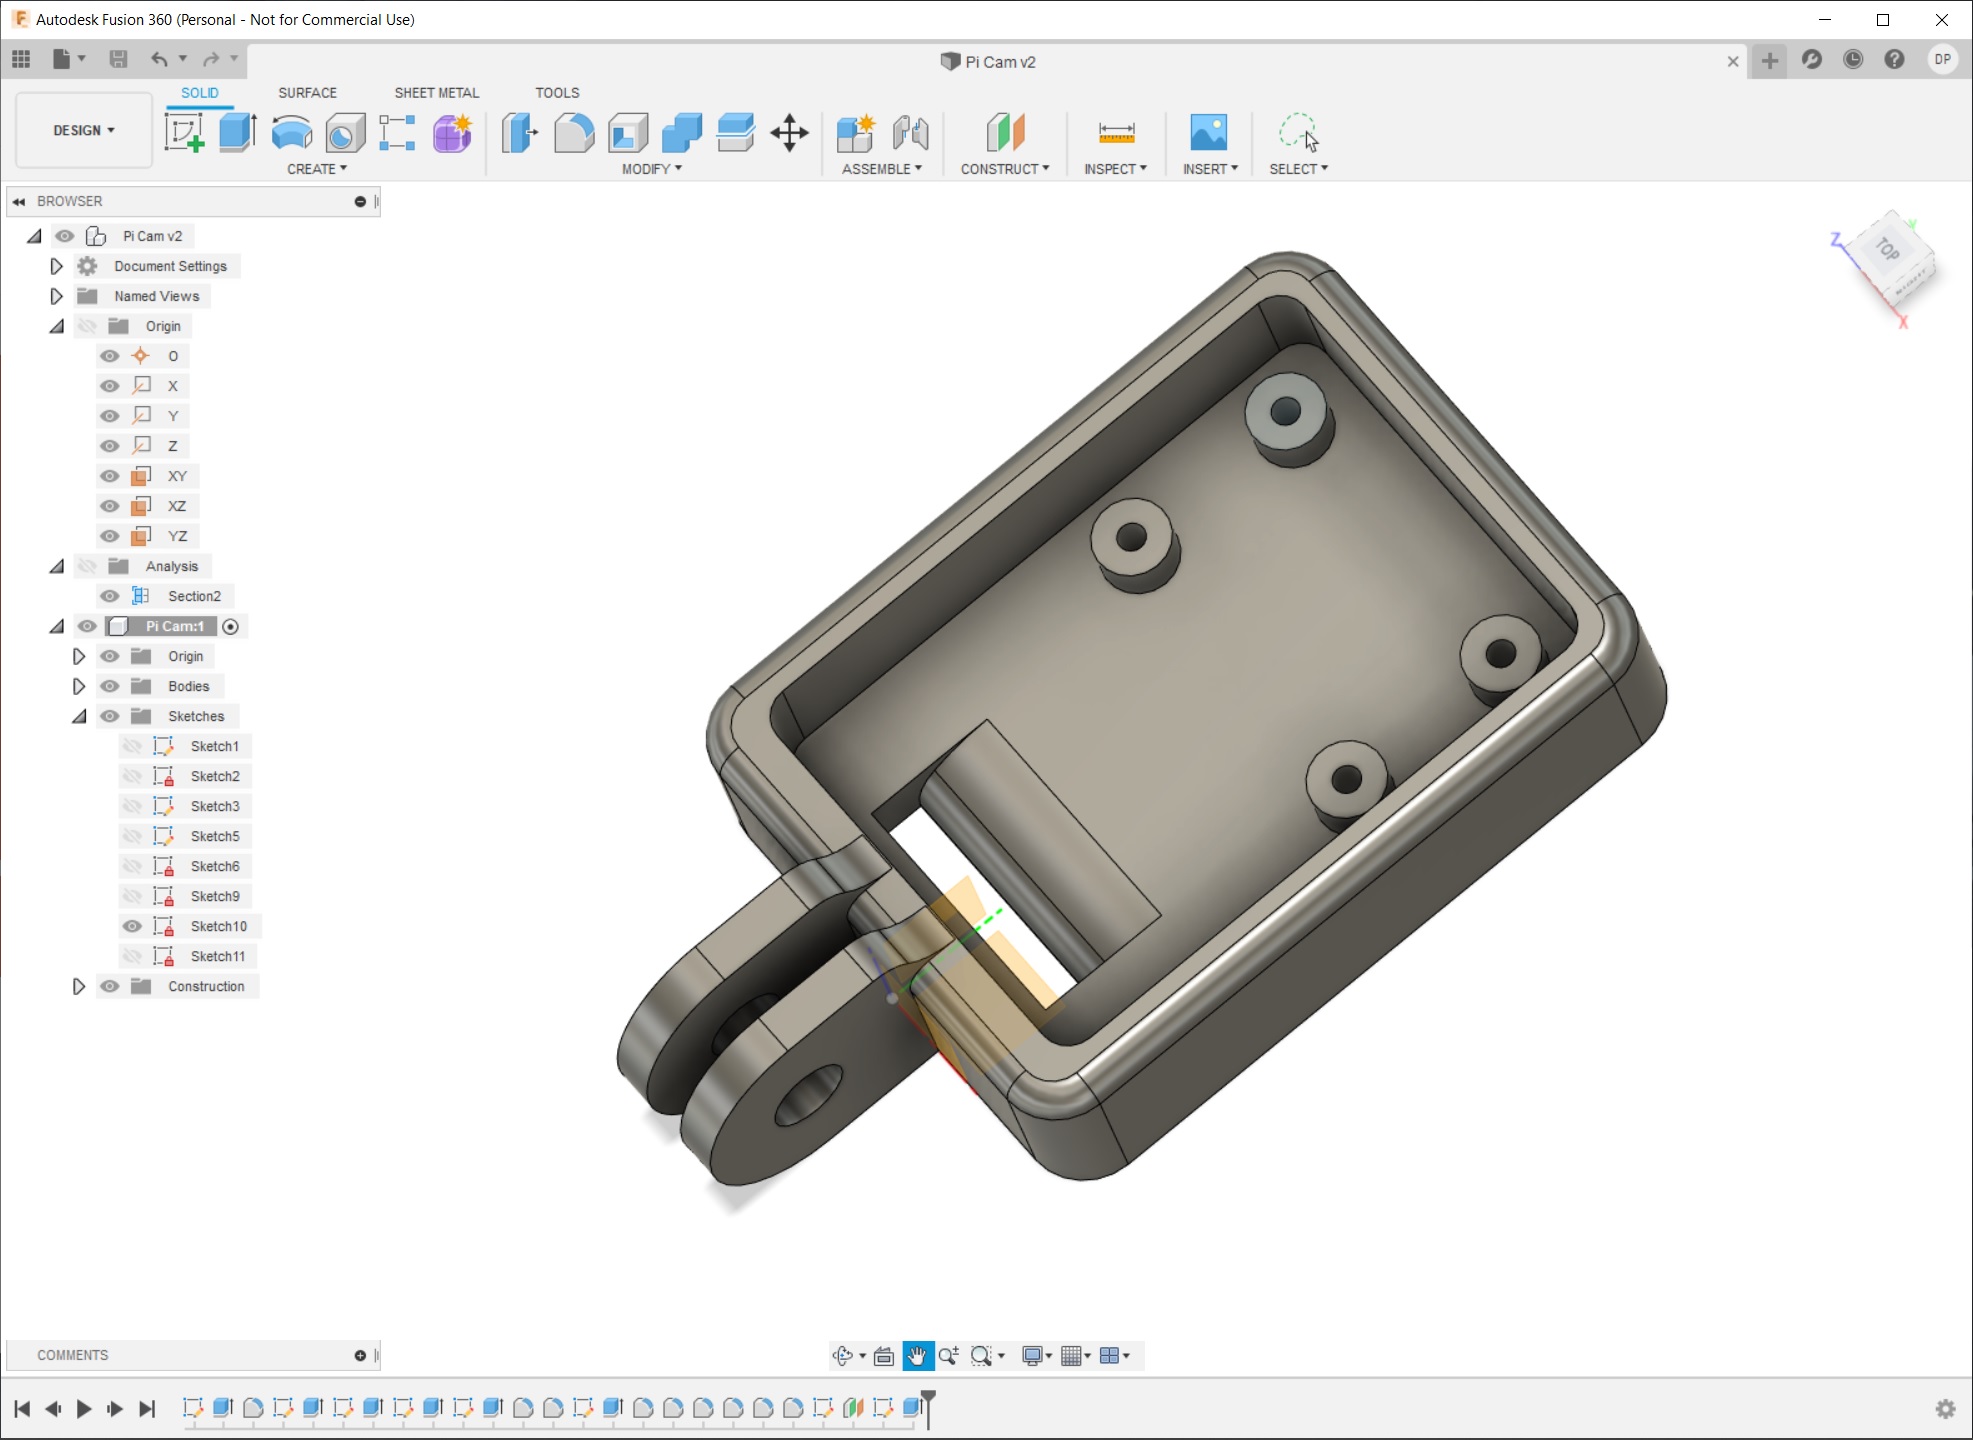Show Sketch1 in the browser
The width and height of the screenshot is (1973, 1440).
pyautogui.click(x=133, y=746)
